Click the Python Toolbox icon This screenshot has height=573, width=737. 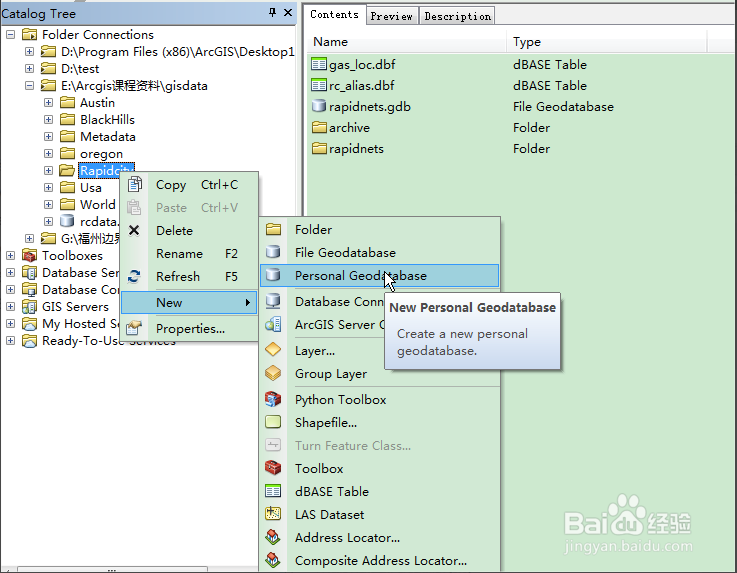[273, 399]
